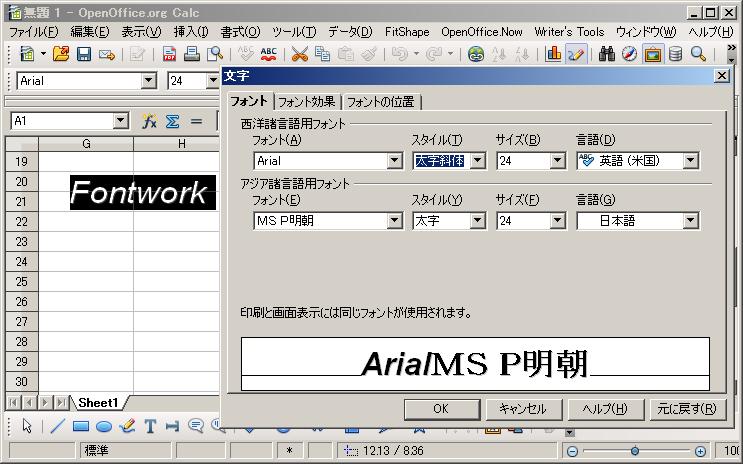Expand Name Box A1 dropdown arrow
Screen dimensions: 743x464
[x=121, y=121]
